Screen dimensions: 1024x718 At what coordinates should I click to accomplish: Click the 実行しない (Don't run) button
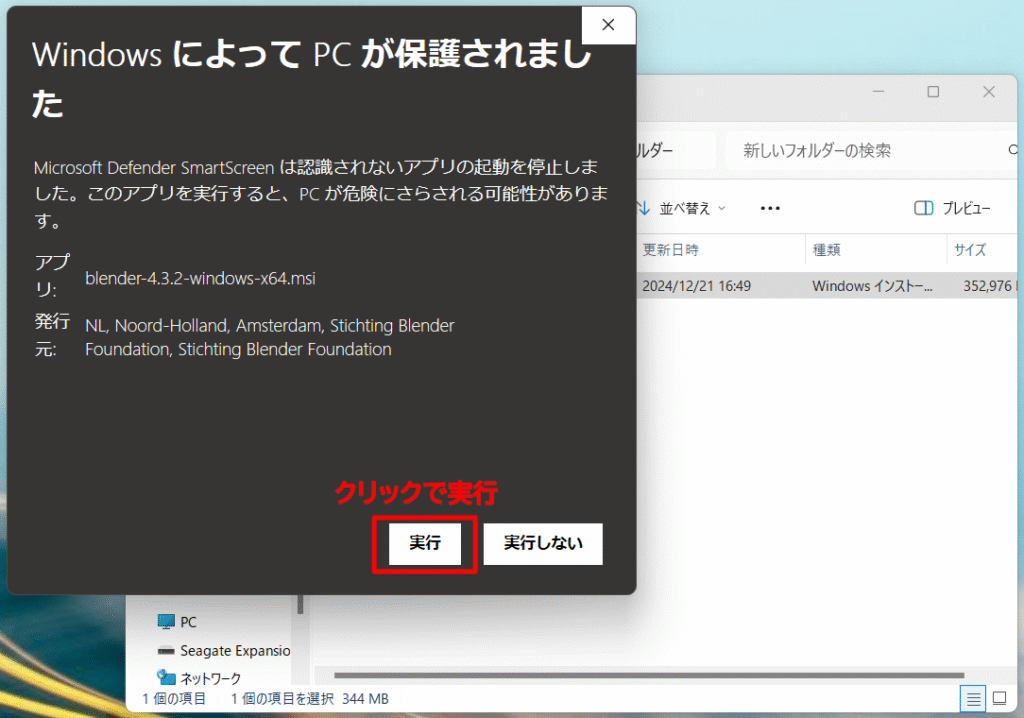(543, 543)
